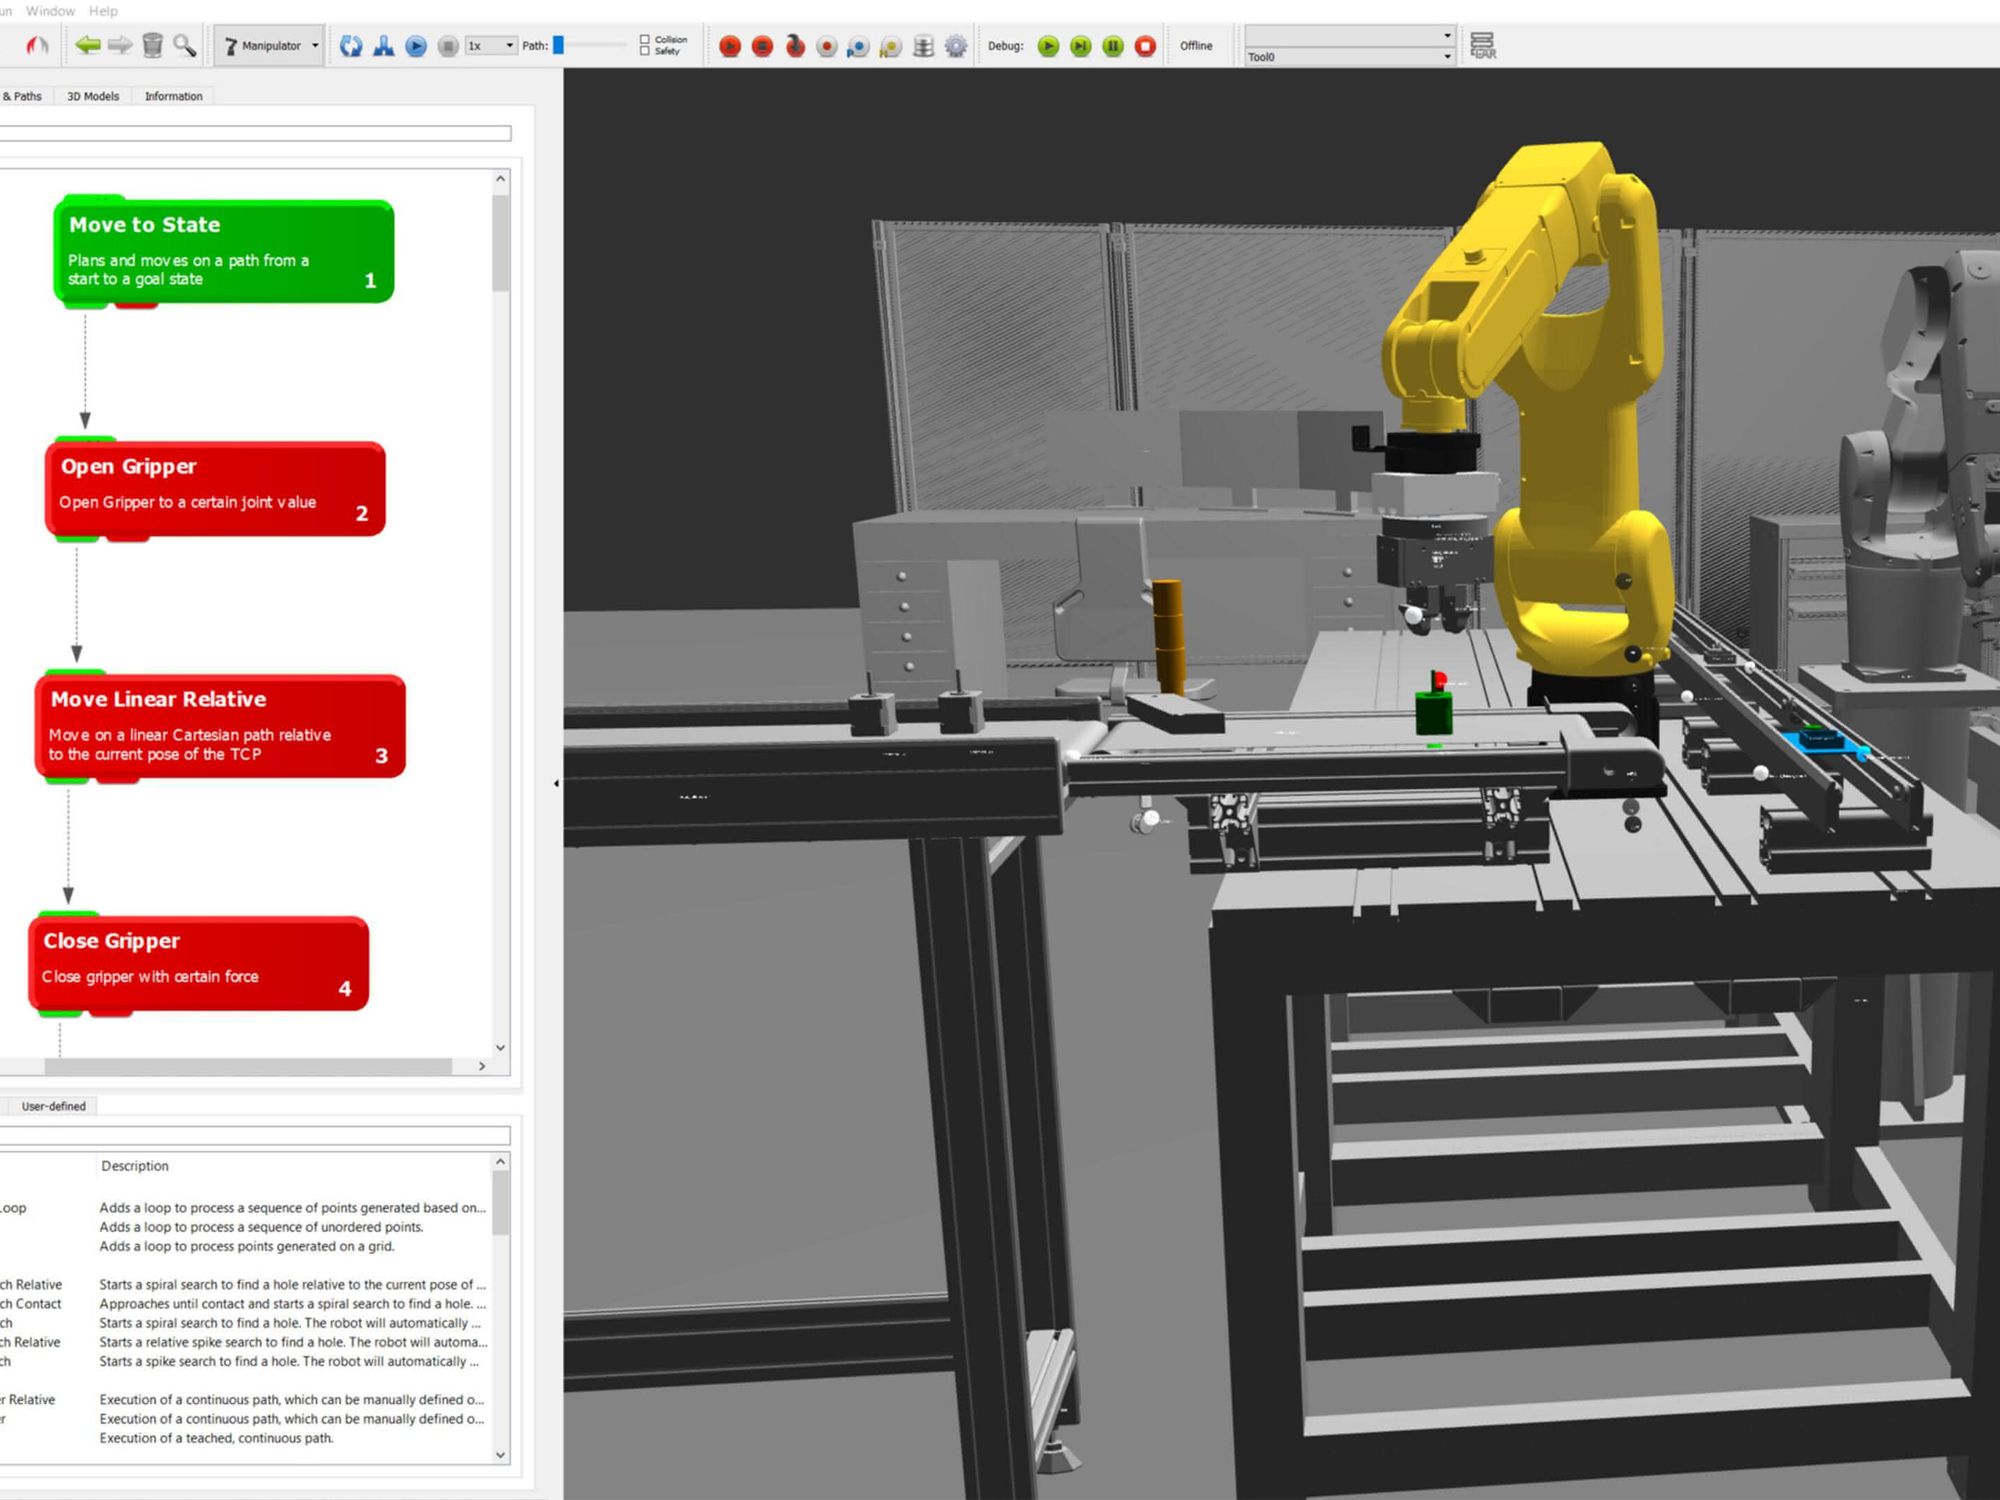The width and height of the screenshot is (2000, 1500).
Task: Click the orange cylinder in the 3D scene
Action: click(1167, 637)
